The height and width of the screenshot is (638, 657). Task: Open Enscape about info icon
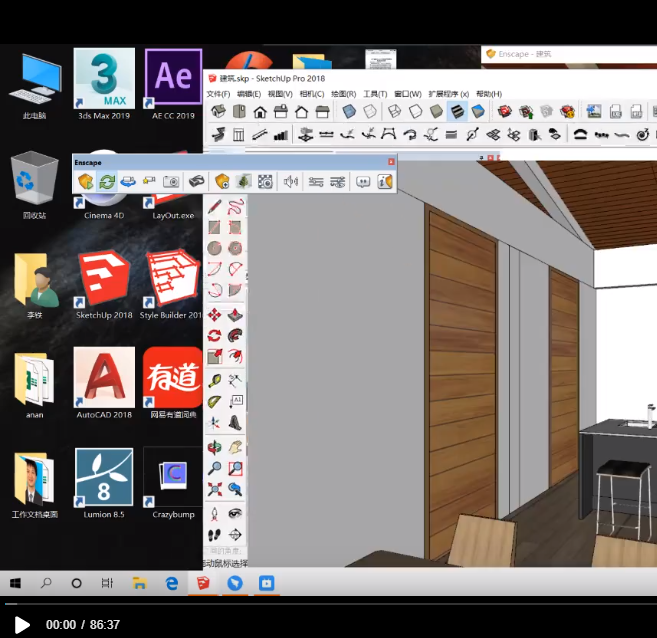384,182
